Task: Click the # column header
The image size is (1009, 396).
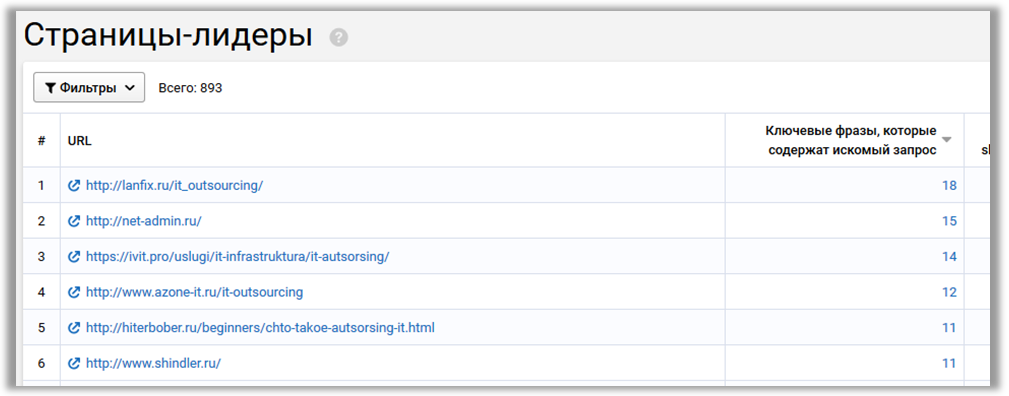Action: tap(41, 141)
